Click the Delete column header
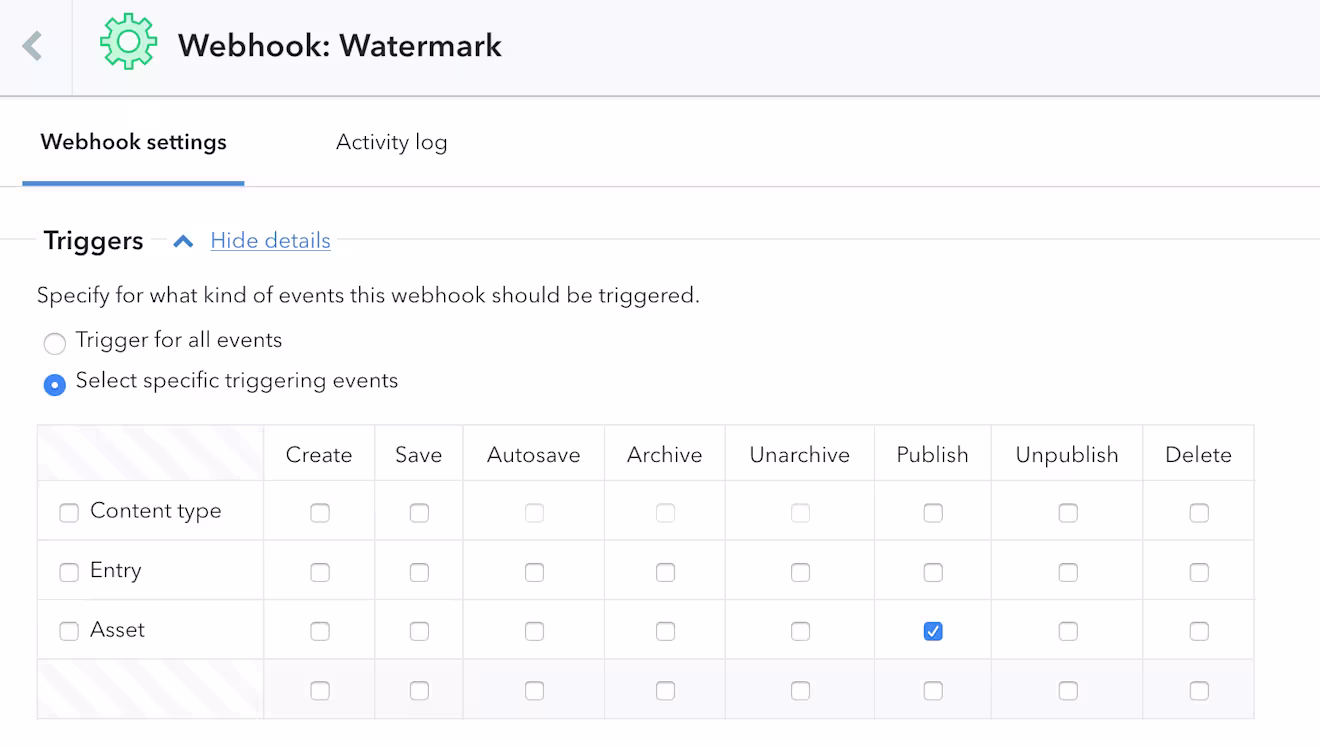This screenshot has height=748, width=1320. pos(1198,455)
